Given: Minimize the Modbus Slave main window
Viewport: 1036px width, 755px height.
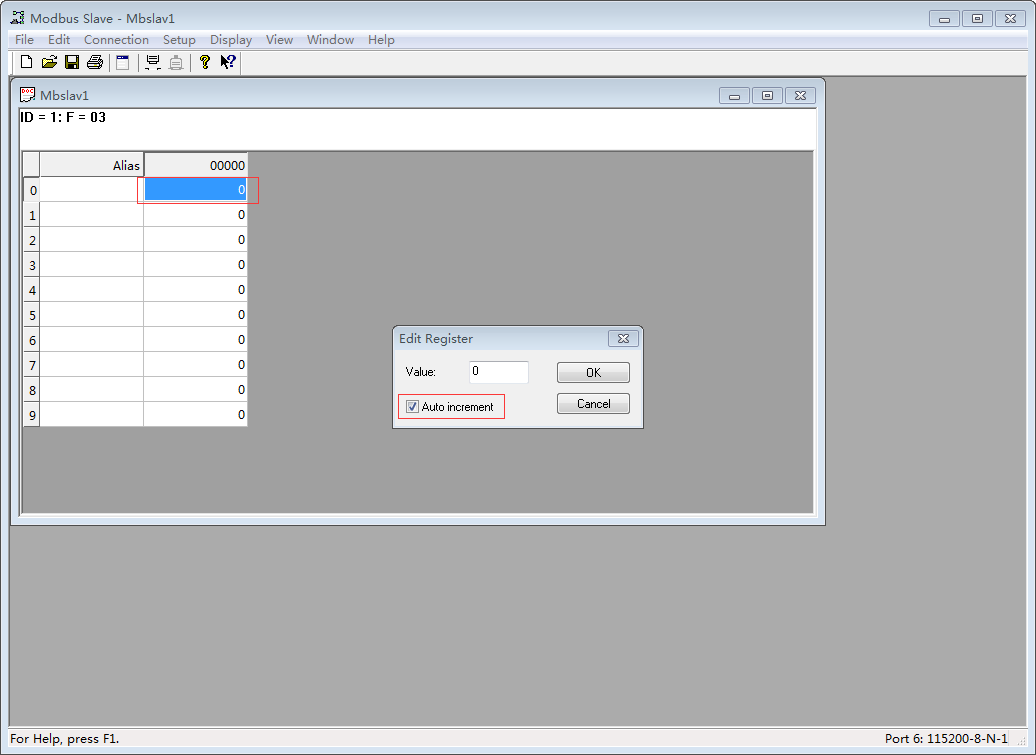Looking at the screenshot, I should pos(944,18).
